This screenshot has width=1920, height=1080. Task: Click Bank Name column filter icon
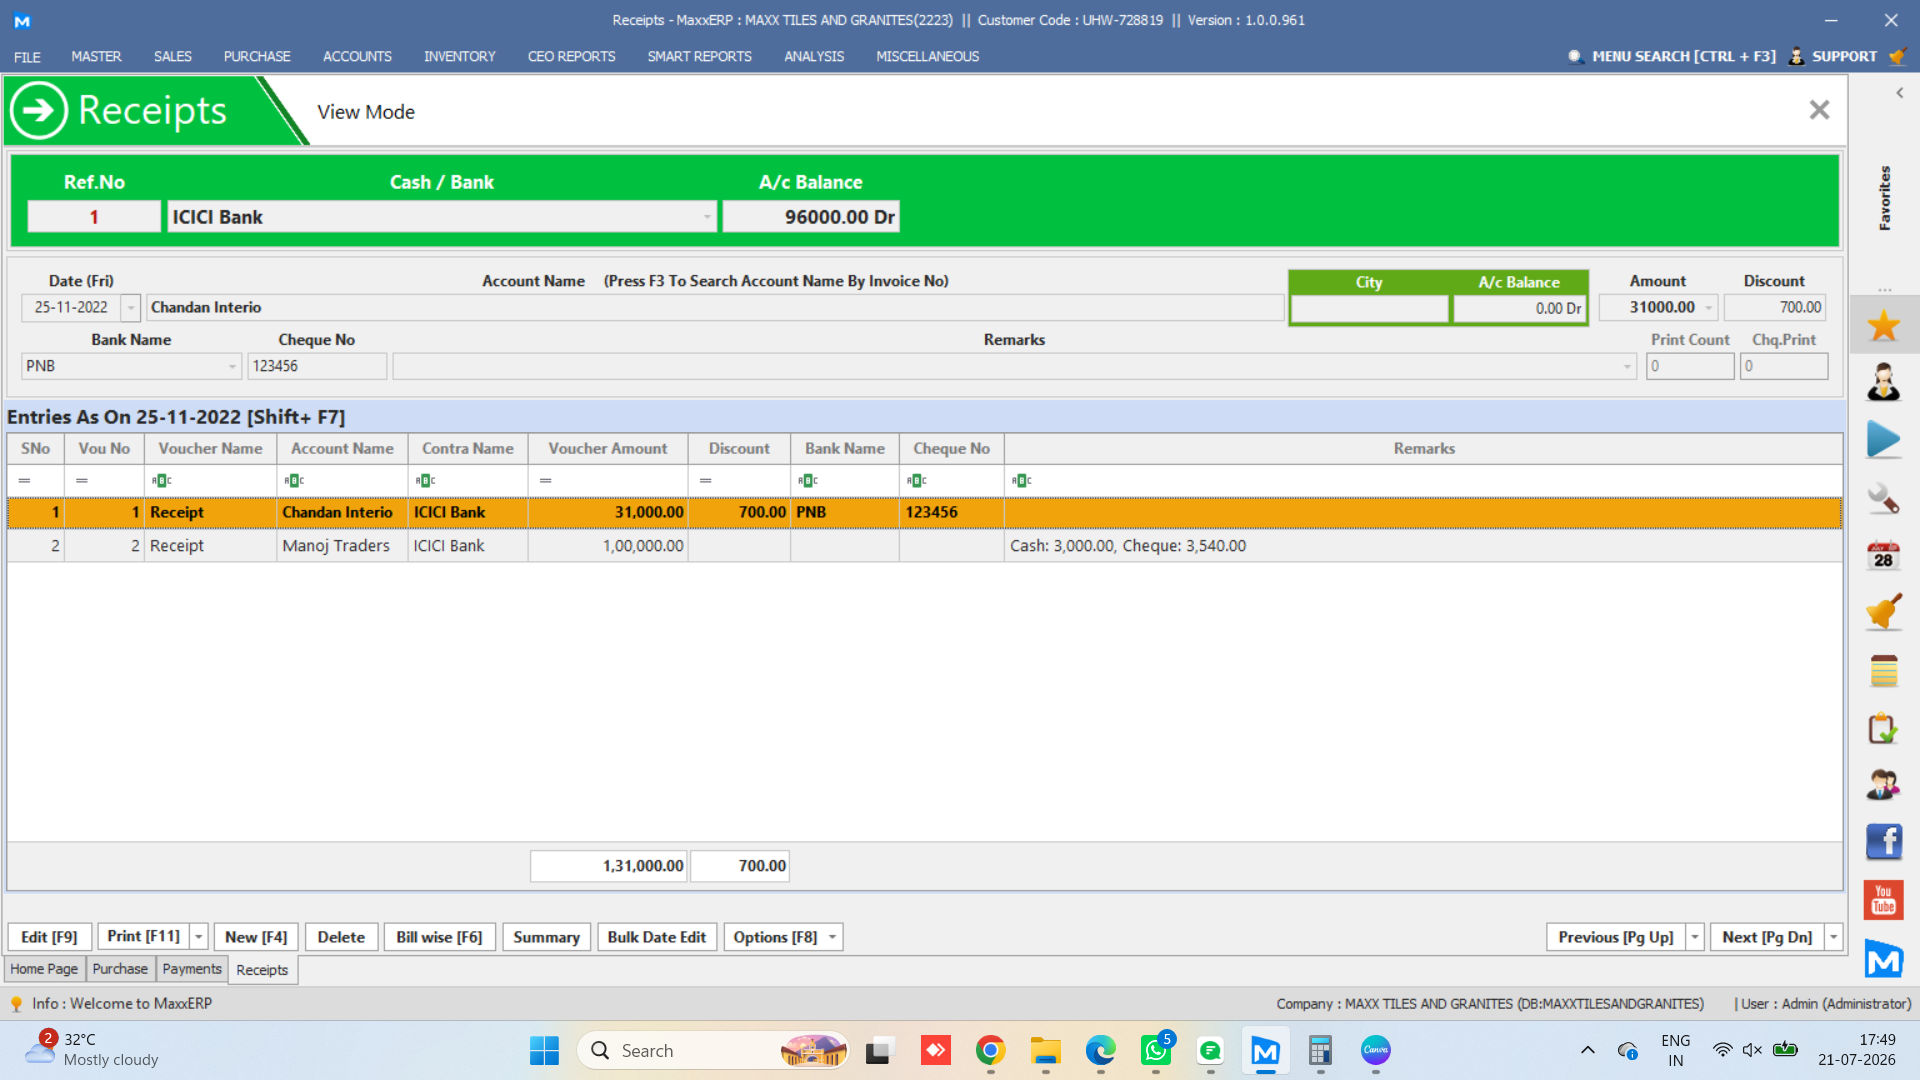pos(808,481)
